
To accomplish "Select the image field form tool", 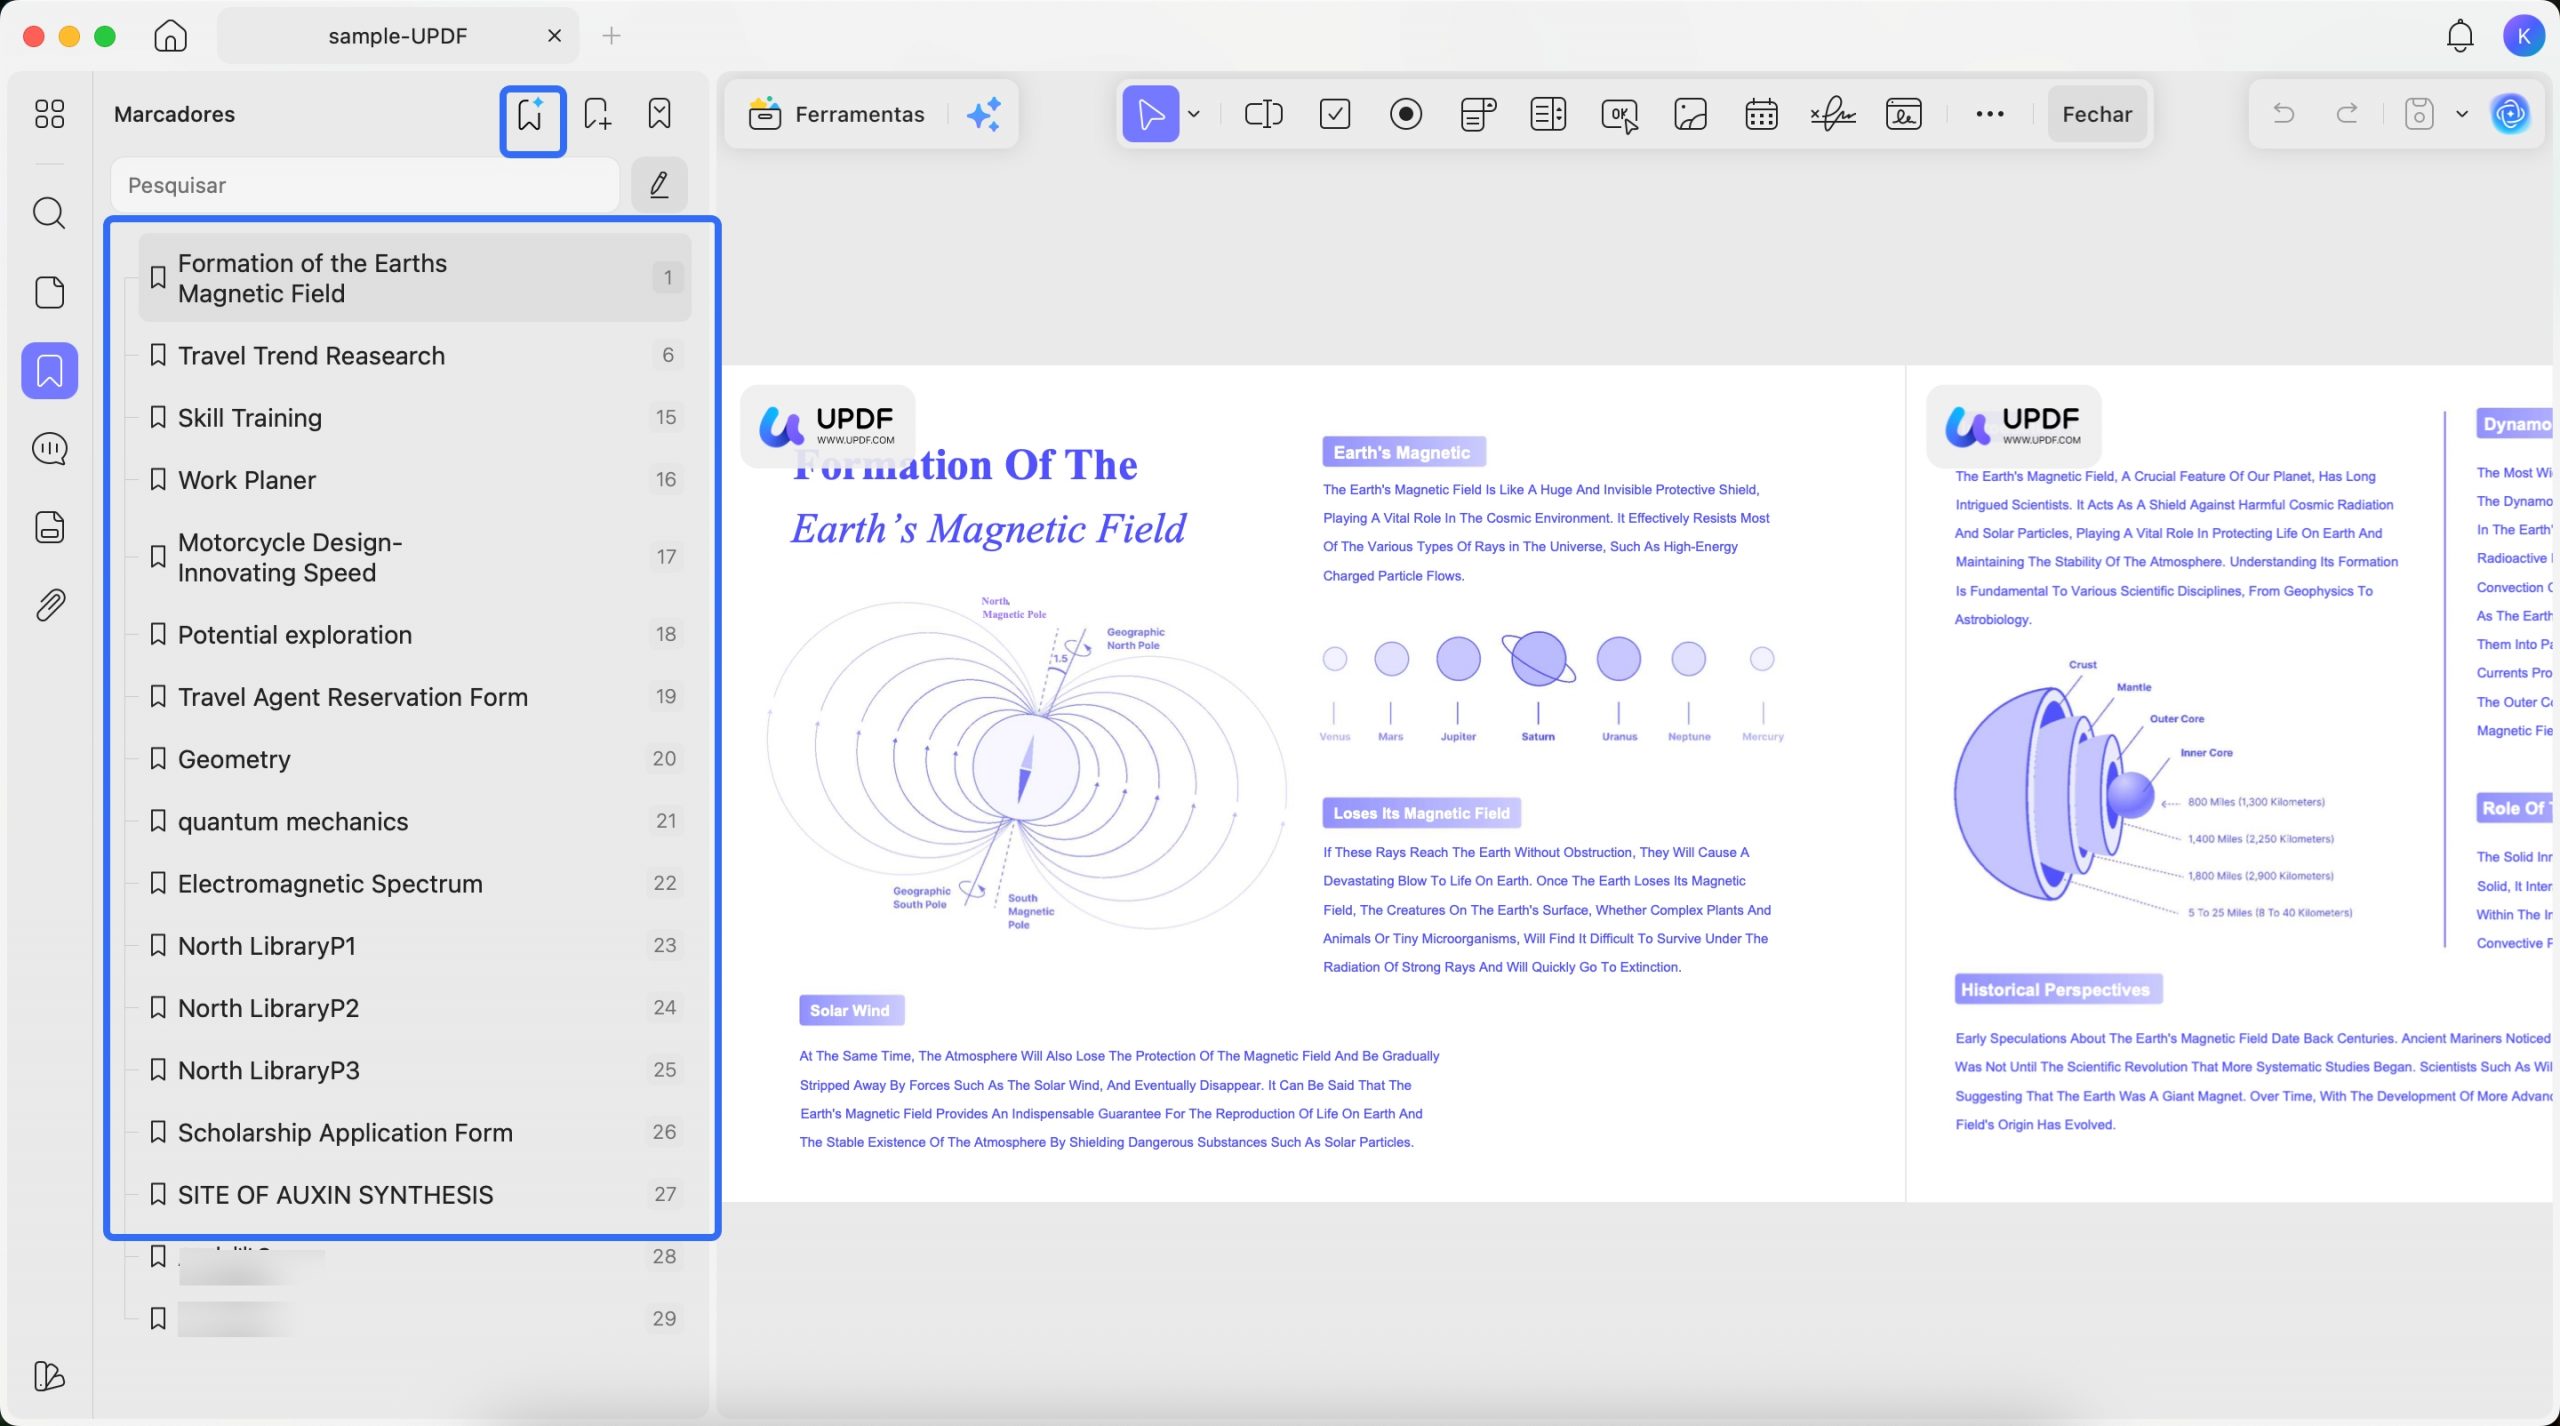I will tap(1690, 114).
